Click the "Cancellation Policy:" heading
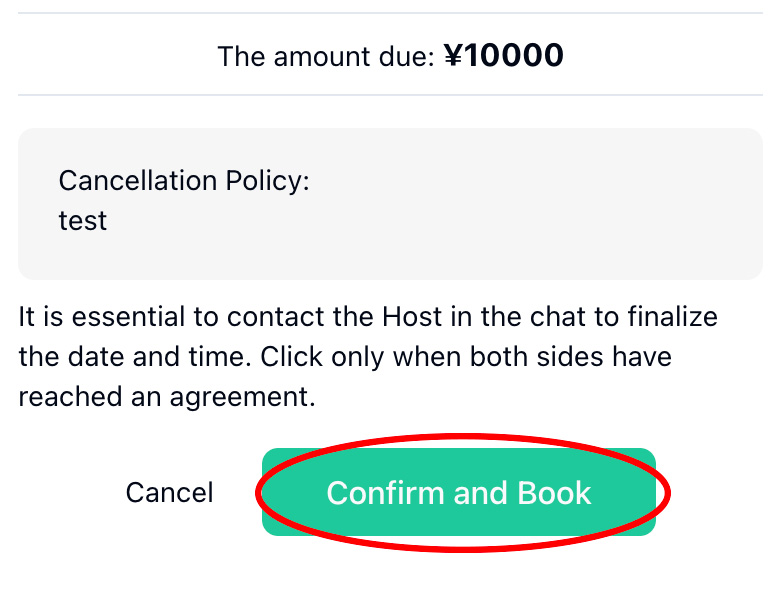 click(x=184, y=181)
